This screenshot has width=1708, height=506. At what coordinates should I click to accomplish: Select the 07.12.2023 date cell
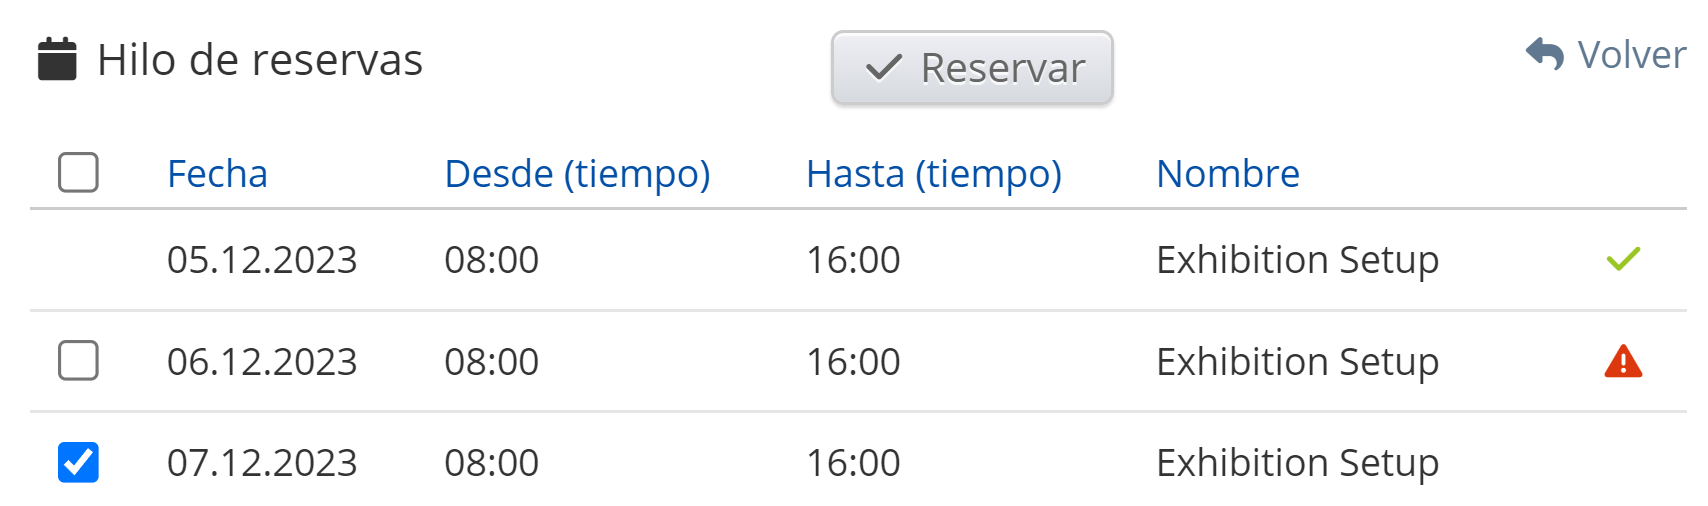point(262,463)
